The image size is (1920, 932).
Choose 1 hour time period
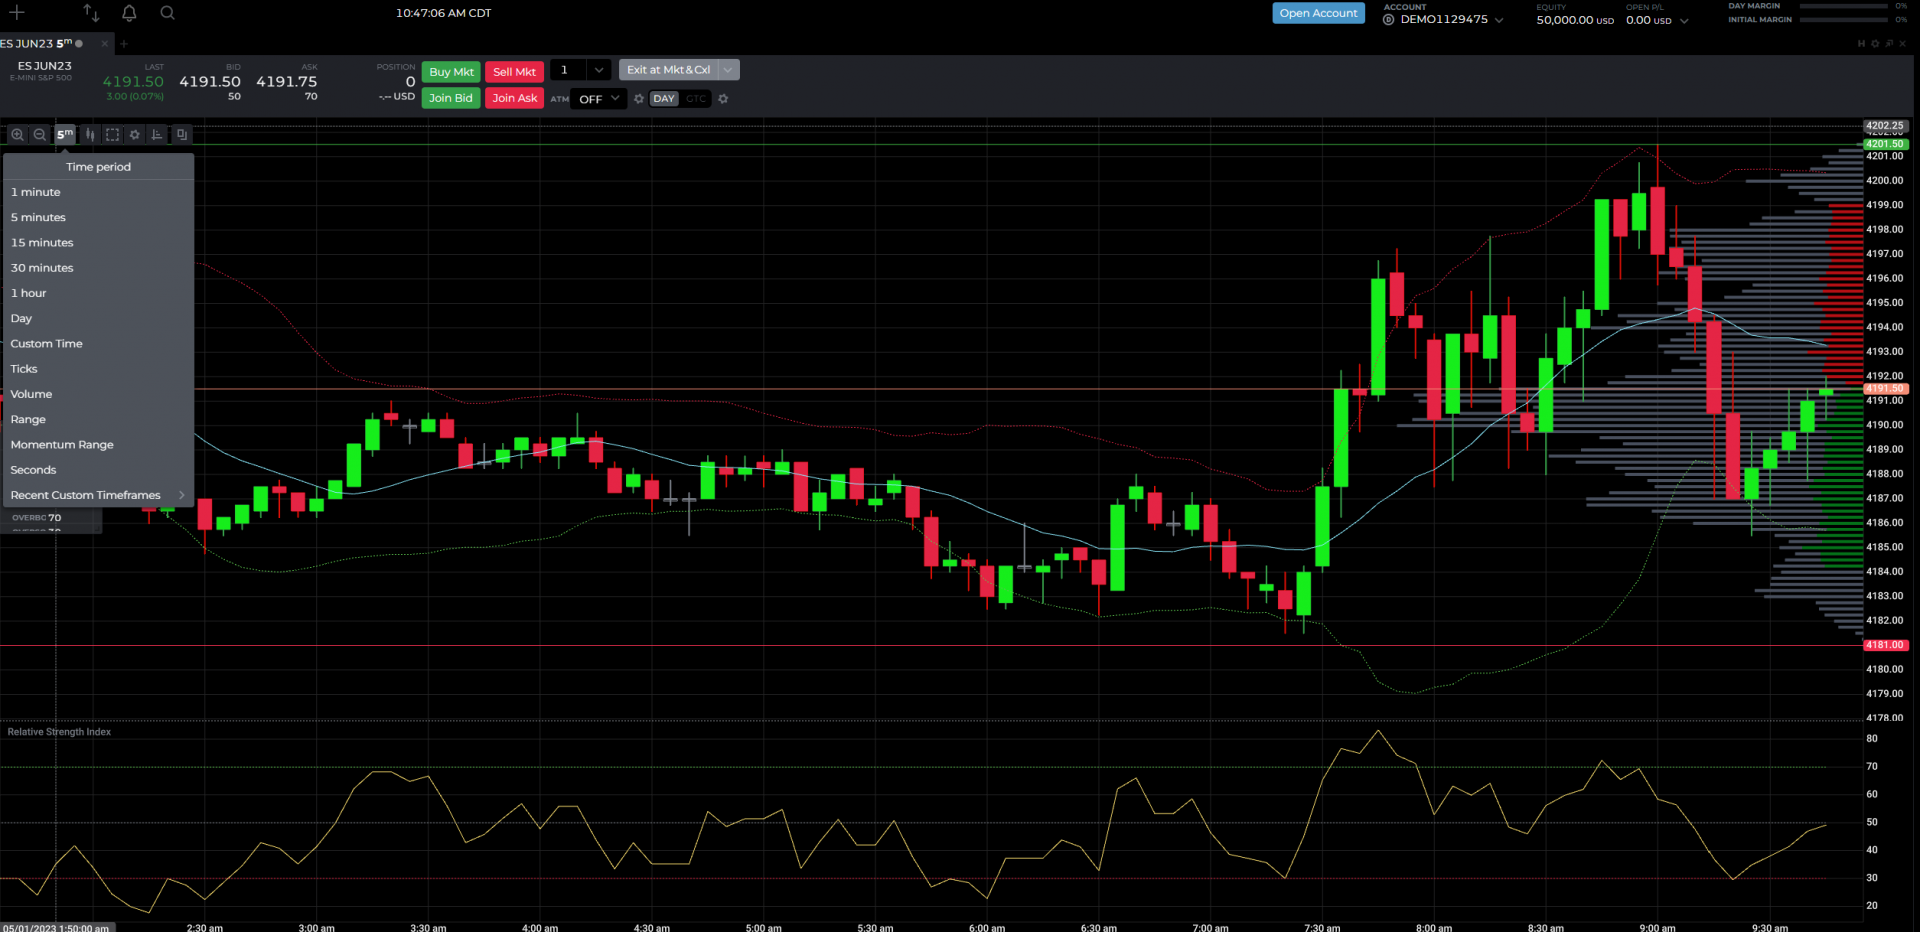[x=98, y=293]
